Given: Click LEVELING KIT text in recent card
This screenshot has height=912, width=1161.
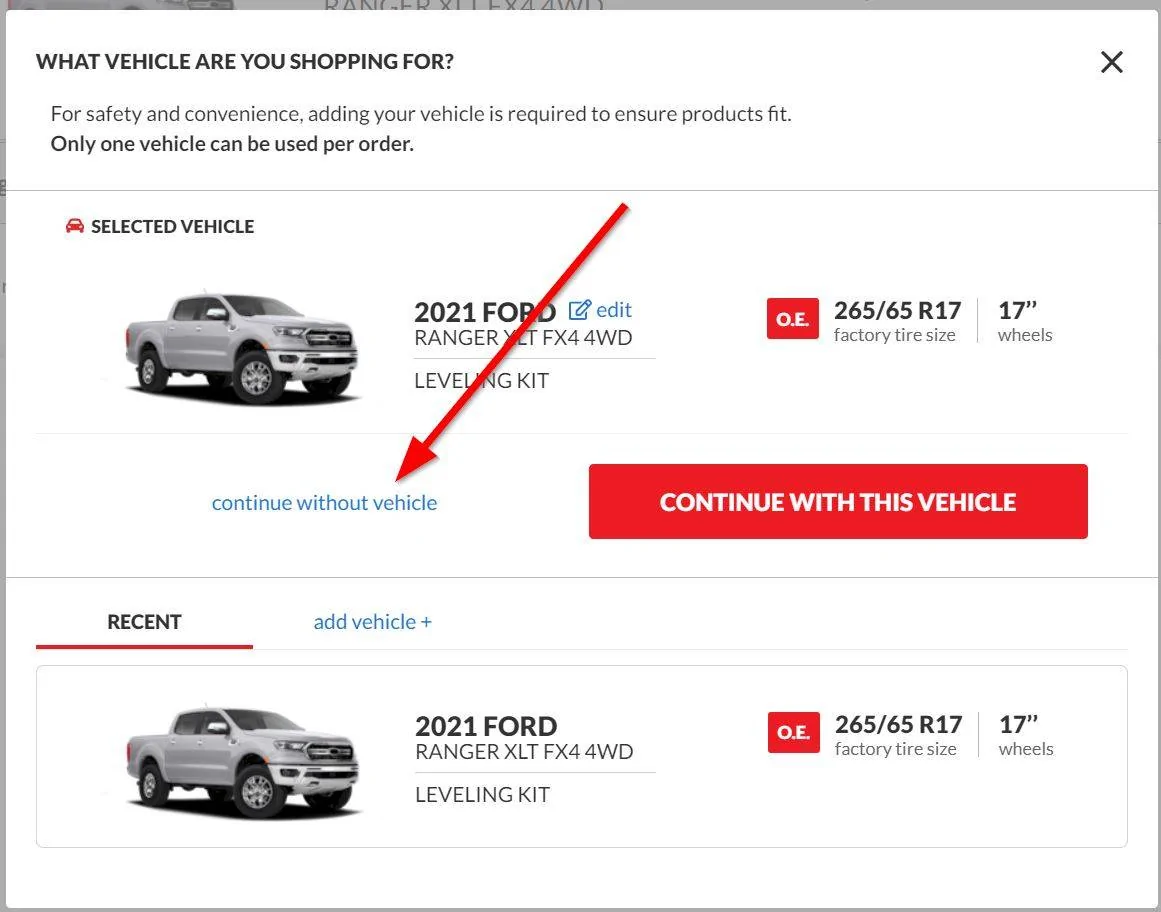Looking at the screenshot, I should click(x=483, y=794).
